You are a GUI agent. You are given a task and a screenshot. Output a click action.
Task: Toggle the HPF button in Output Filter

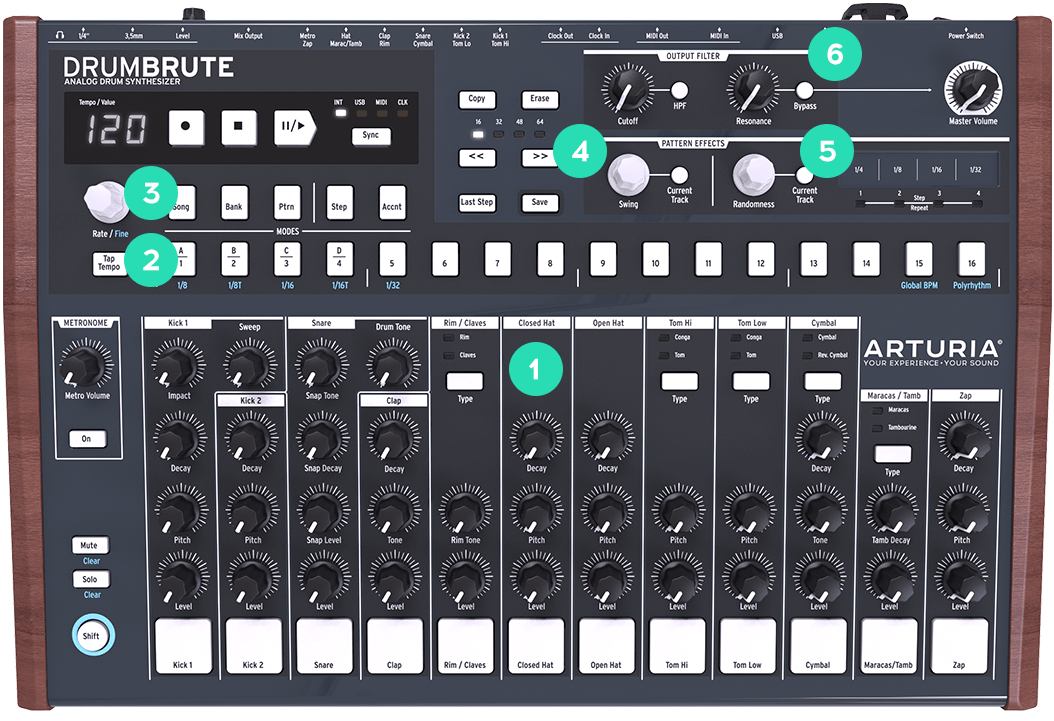(x=680, y=90)
